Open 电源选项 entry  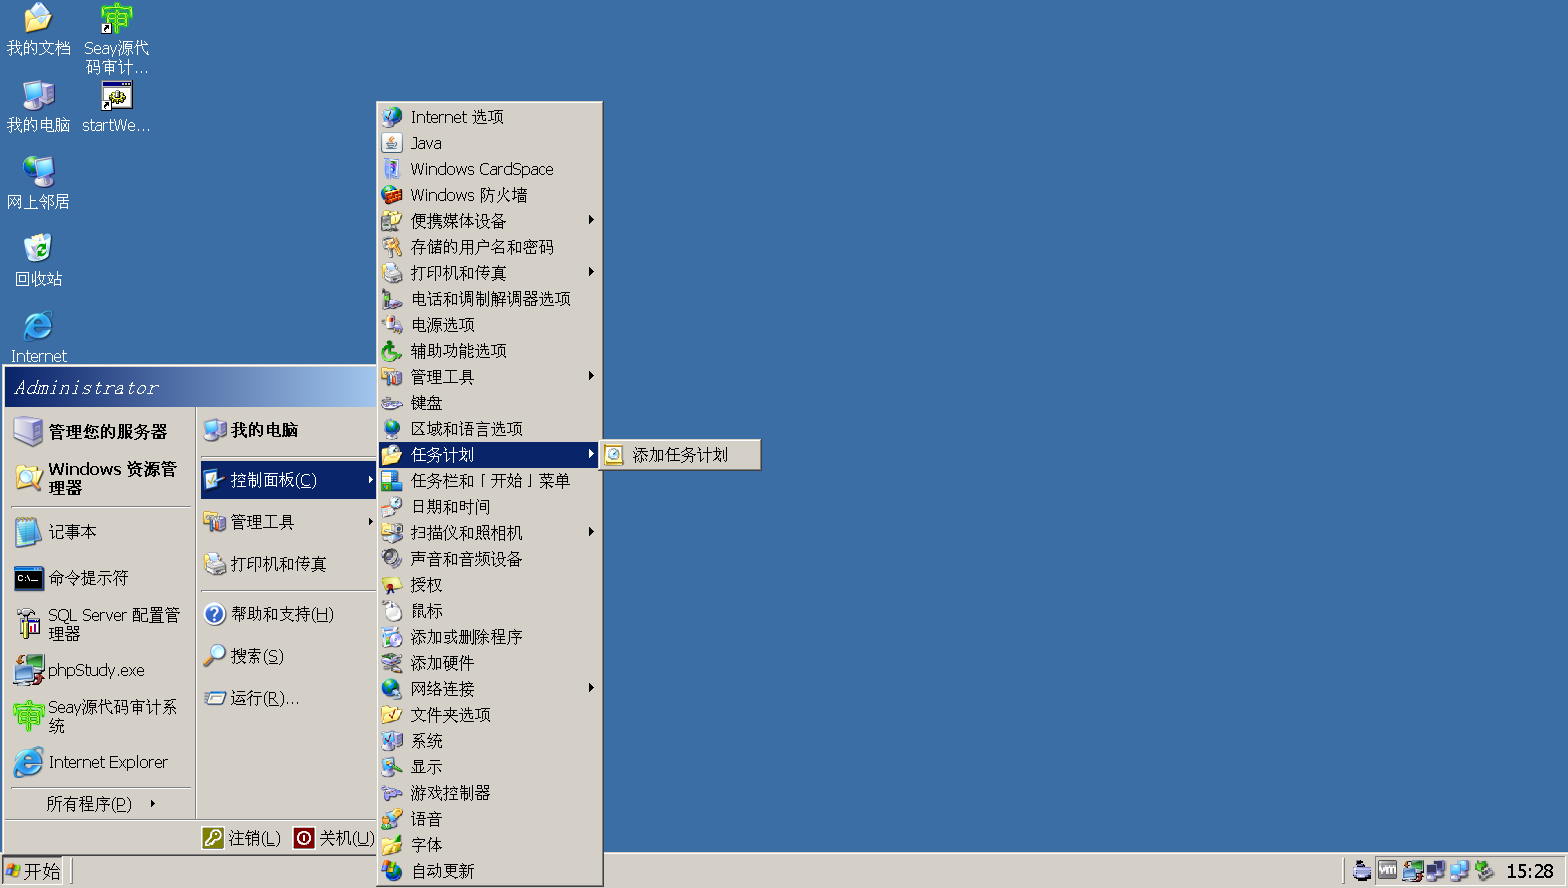[490, 325]
